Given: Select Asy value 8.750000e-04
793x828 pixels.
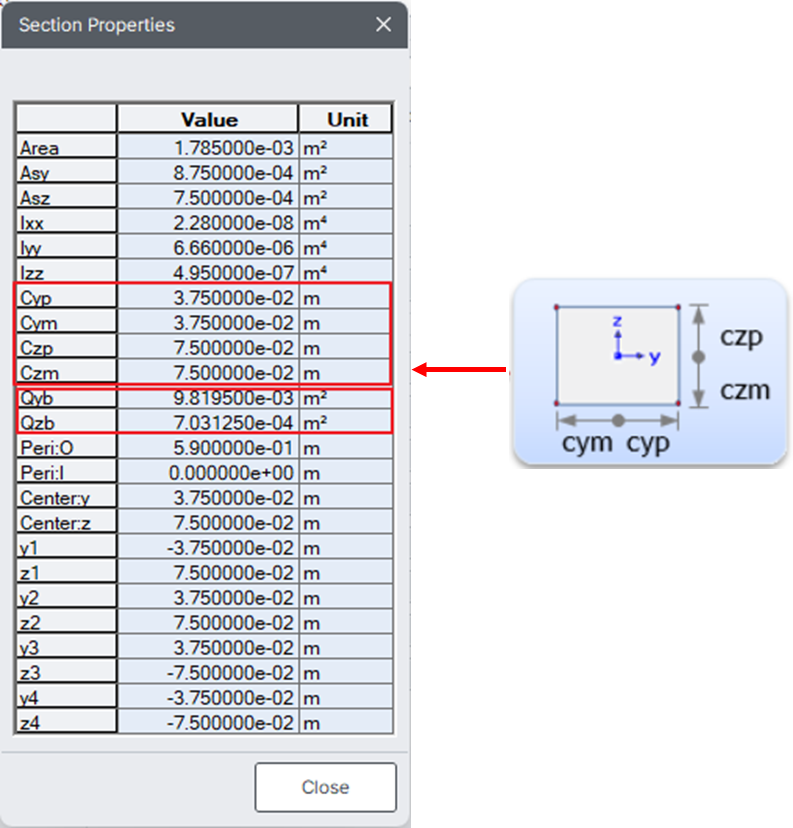Looking at the screenshot, I should click(208, 172).
